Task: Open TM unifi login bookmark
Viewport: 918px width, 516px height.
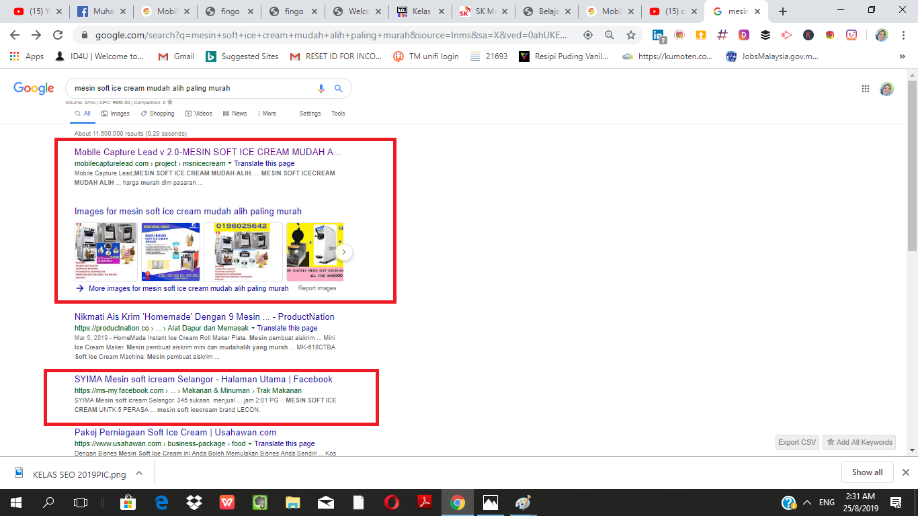Action: tap(426, 56)
